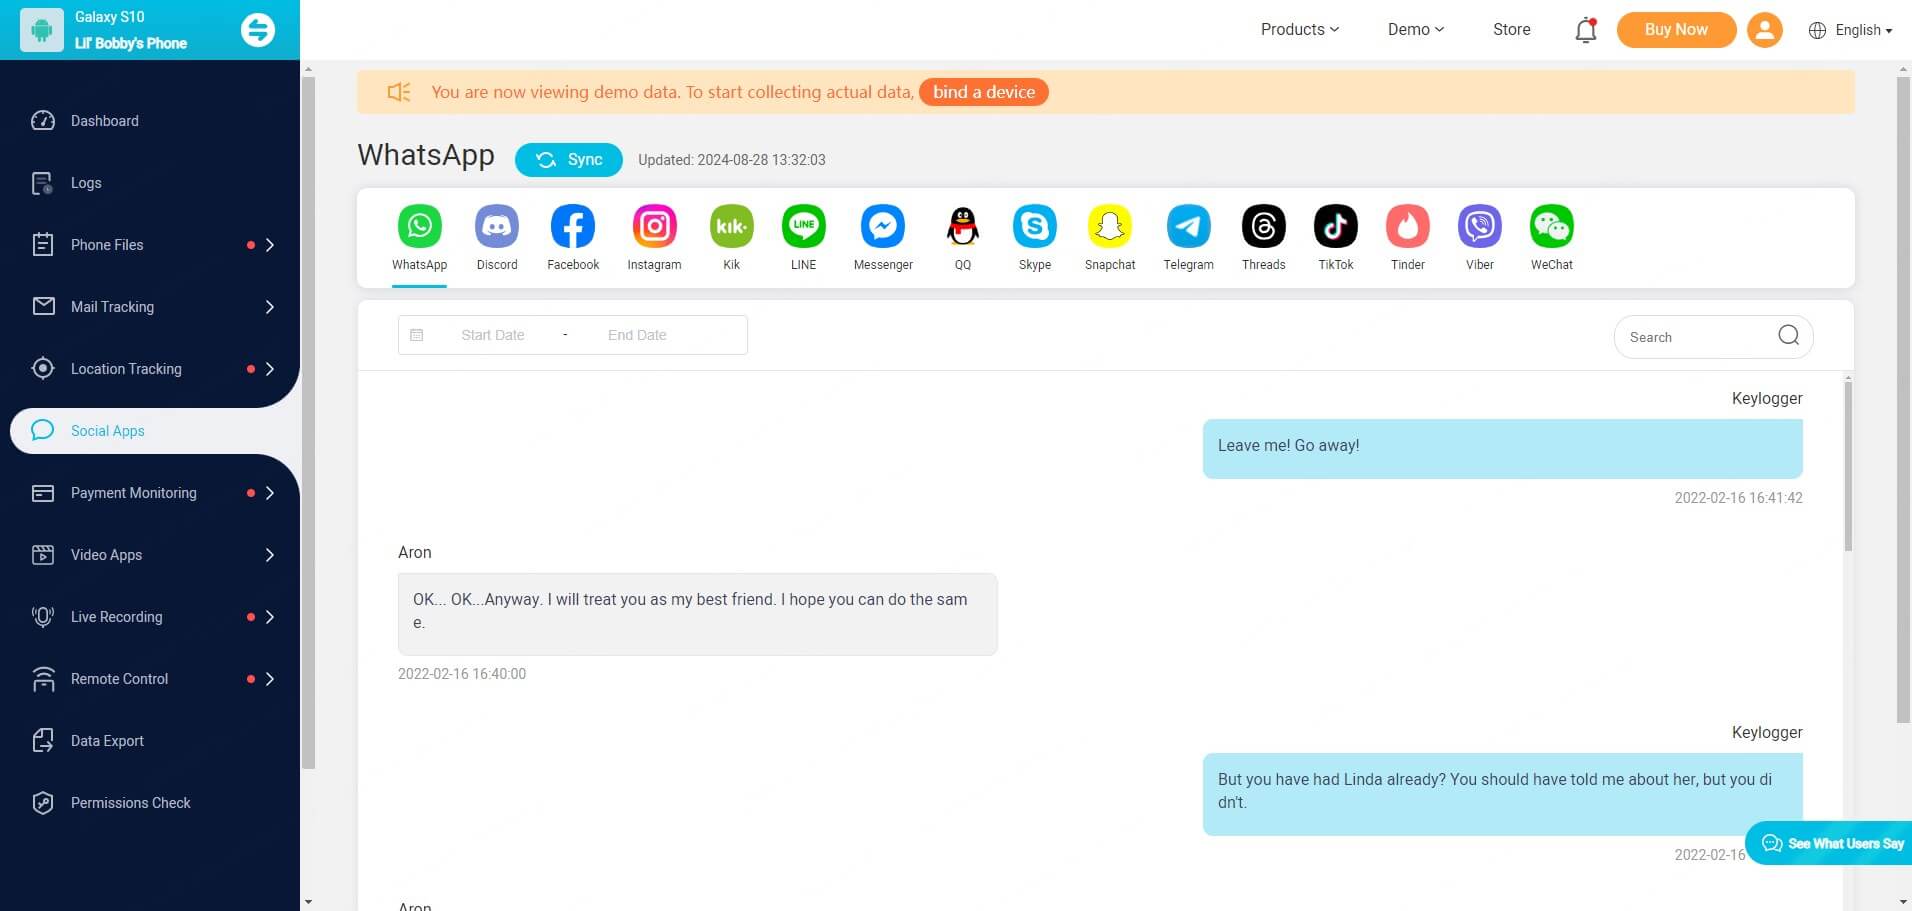
Task: Click the 'Leave me! Go away!' message
Action: (x=1502, y=448)
